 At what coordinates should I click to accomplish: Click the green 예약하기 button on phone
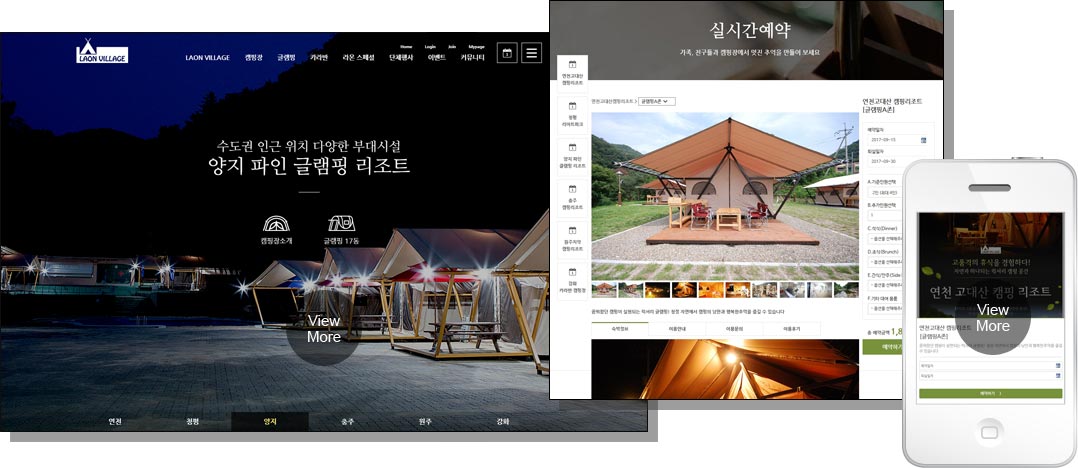[x=991, y=394]
